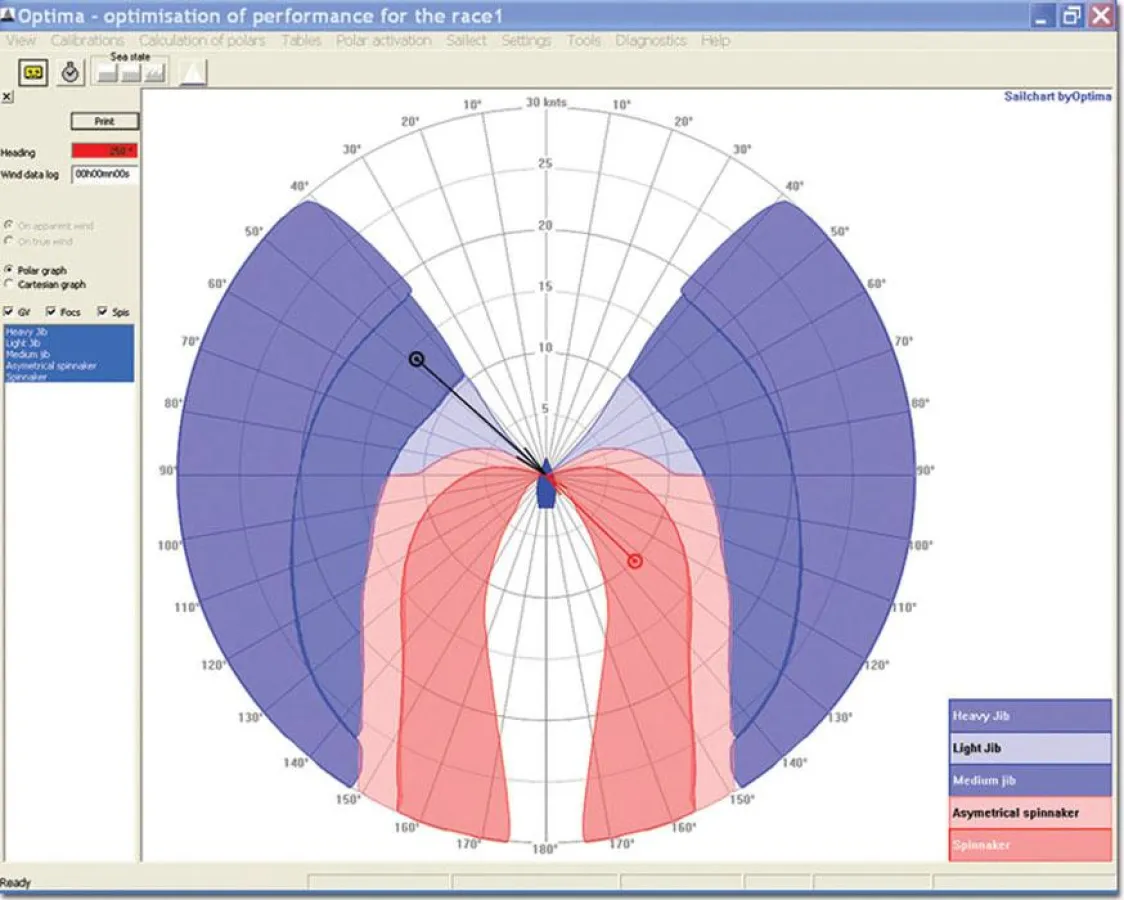The height and width of the screenshot is (900, 1124).
Task: Click the Heavy Jib legend color swatch
Action: (x=1028, y=715)
